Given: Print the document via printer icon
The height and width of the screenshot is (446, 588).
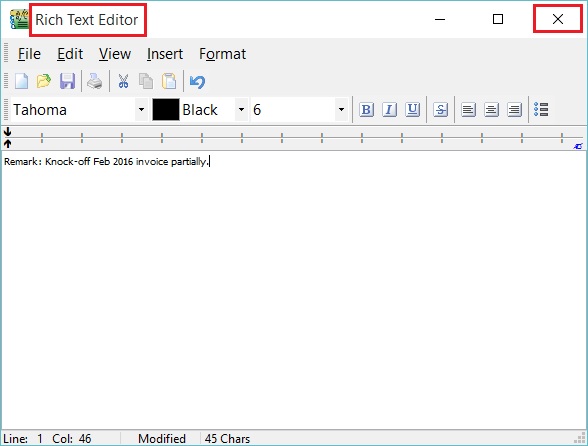Looking at the screenshot, I should 94,81.
